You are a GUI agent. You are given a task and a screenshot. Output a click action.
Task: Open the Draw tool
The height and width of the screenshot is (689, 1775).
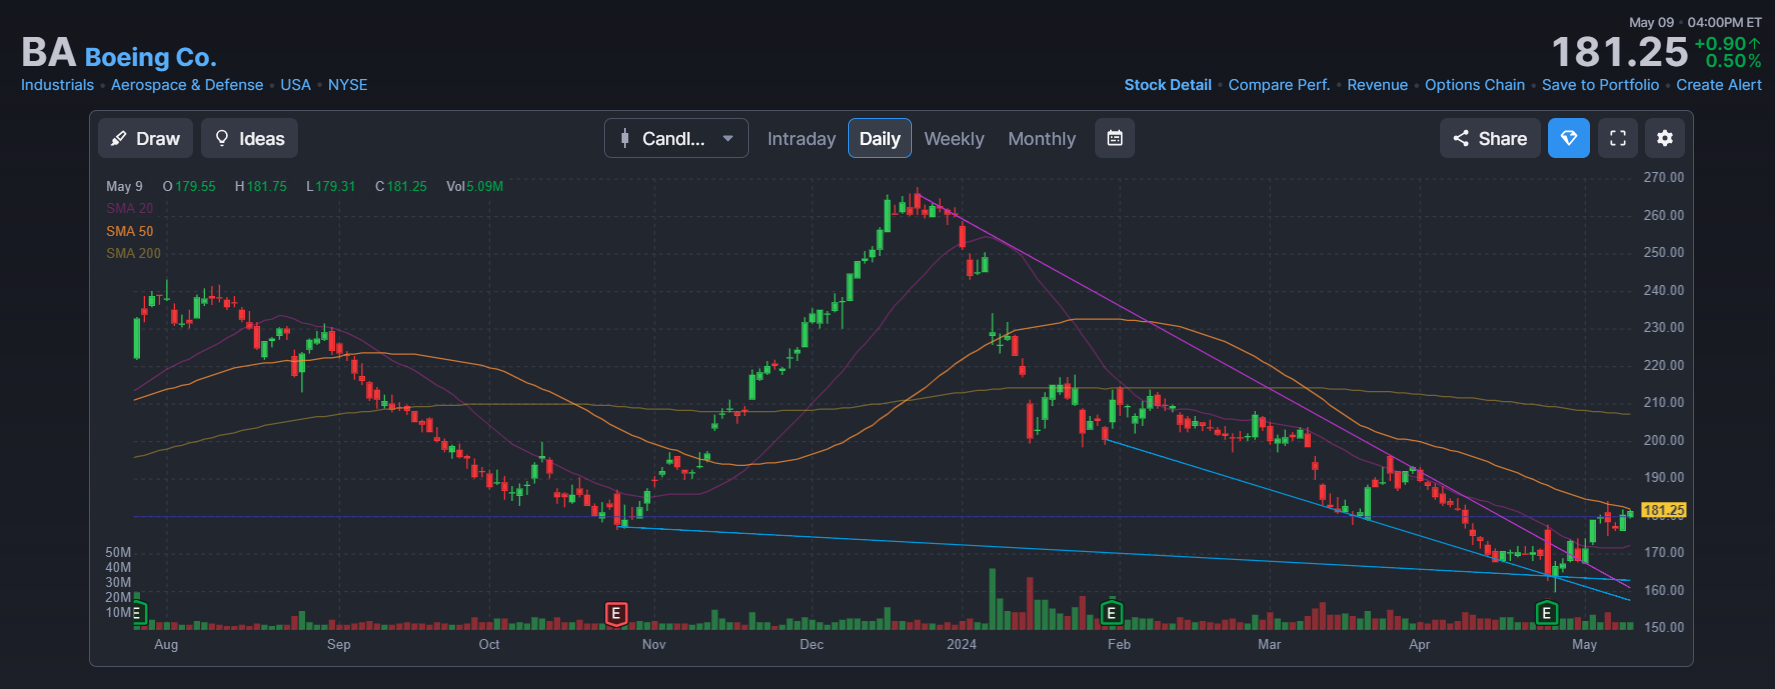[145, 138]
